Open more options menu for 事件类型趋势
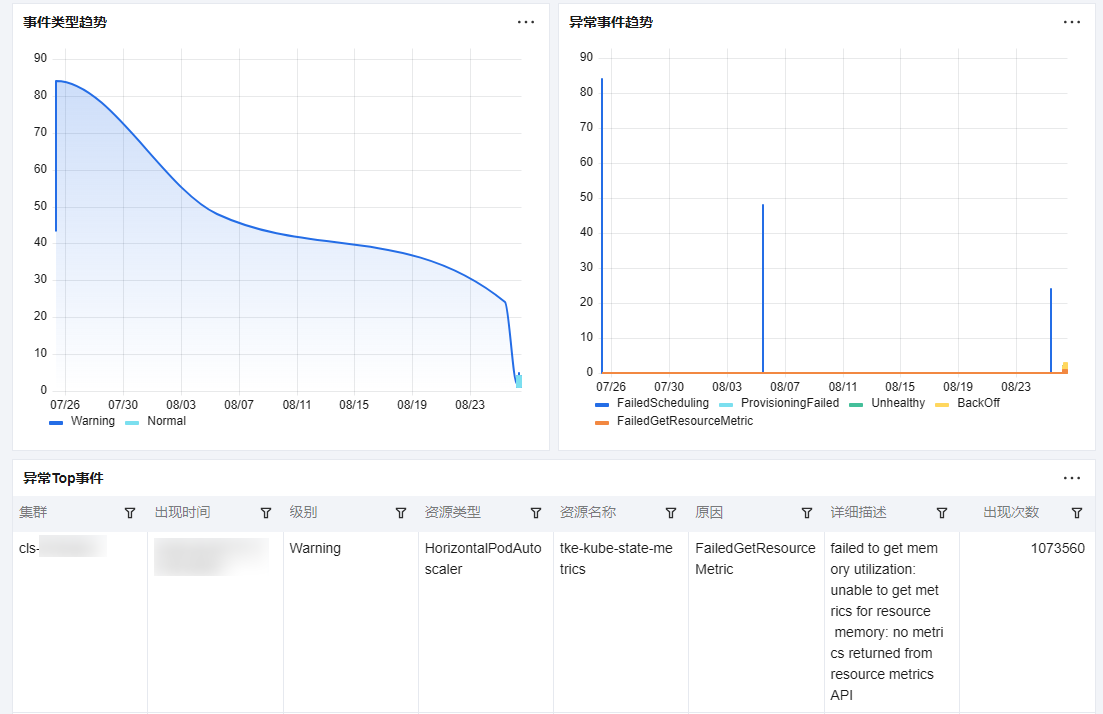Screen dimensions: 1103x714 [526, 23]
